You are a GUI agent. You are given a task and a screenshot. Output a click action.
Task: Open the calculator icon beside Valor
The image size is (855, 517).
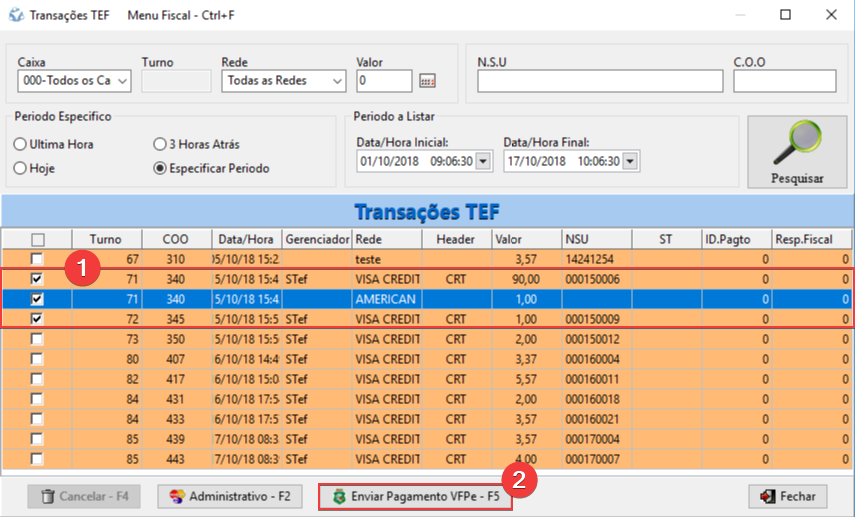pos(427,81)
